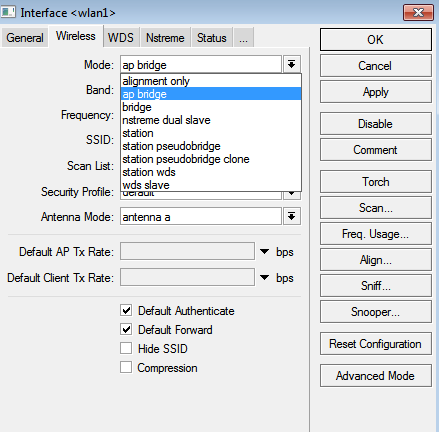Viewport: 439px width, 432px height.
Task: Open the Mode dropdown arrow
Action: pyautogui.click(x=292, y=64)
